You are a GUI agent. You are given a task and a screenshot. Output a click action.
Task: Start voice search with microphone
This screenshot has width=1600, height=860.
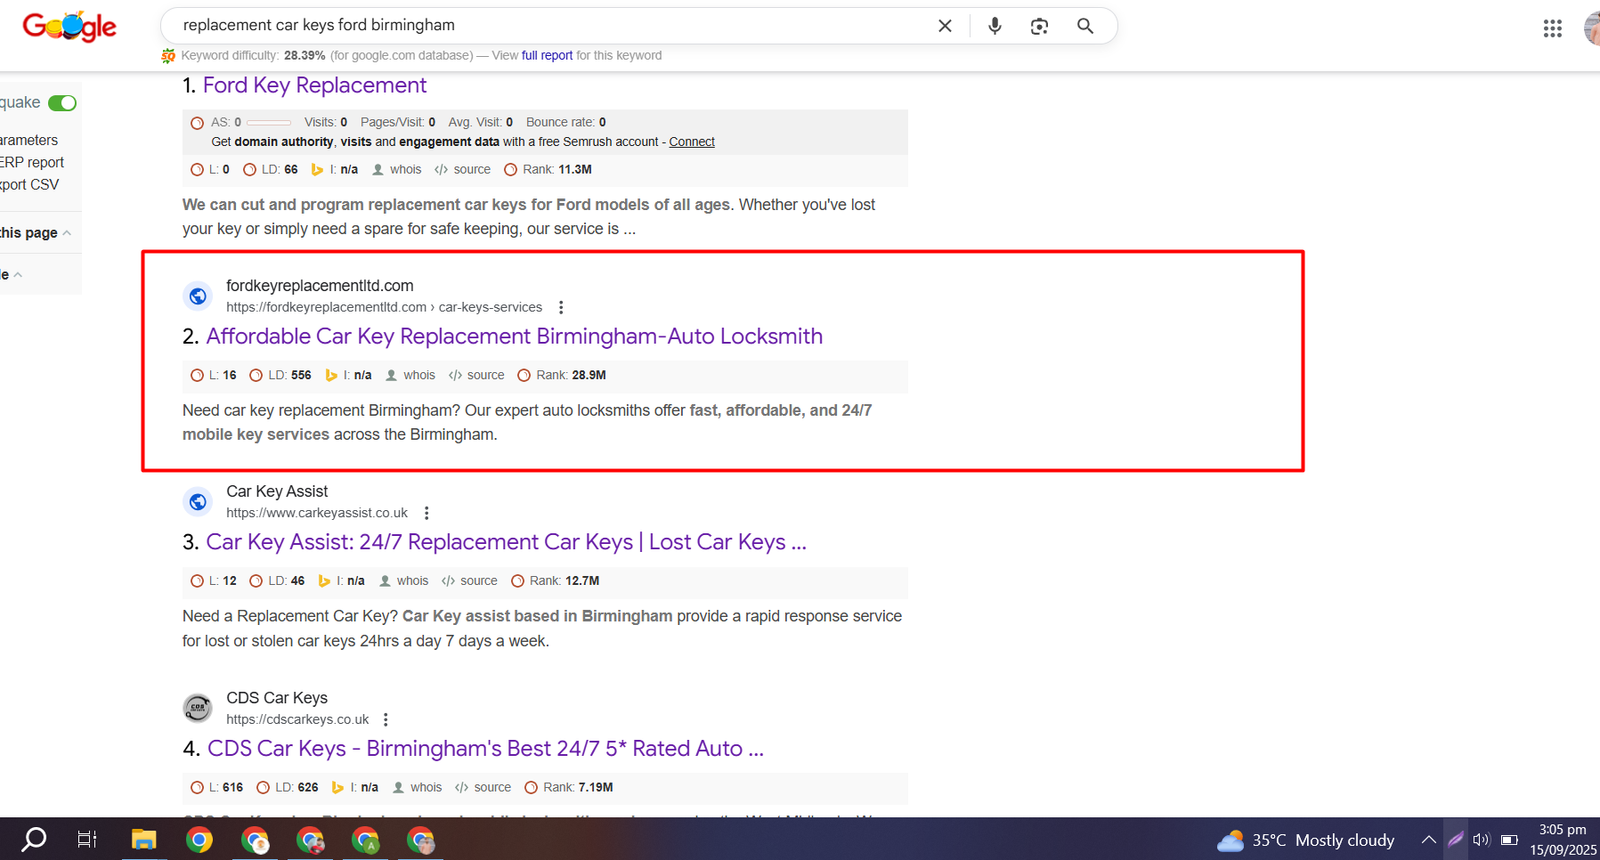pos(994,26)
